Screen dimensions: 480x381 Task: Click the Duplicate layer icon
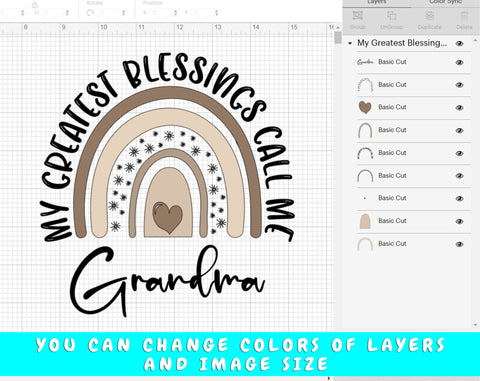(430, 16)
